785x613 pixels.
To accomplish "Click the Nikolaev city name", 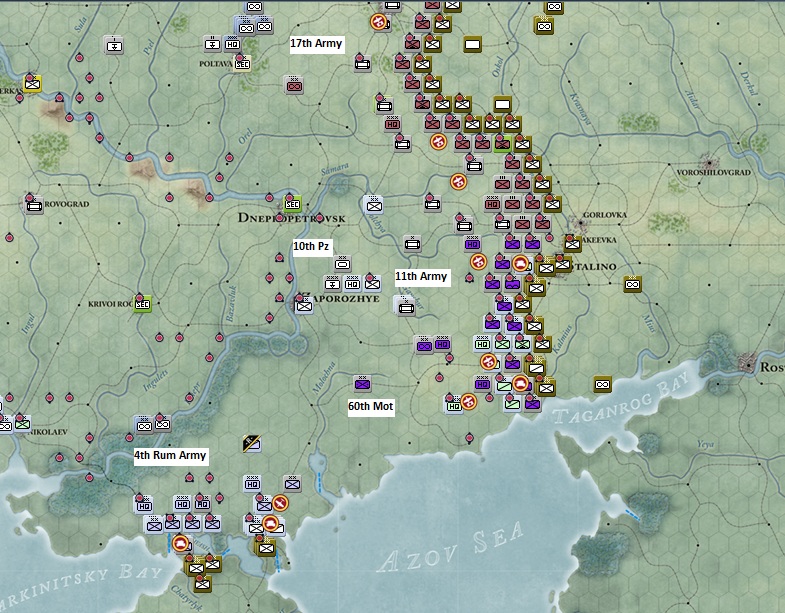I will (x=49, y=432).
